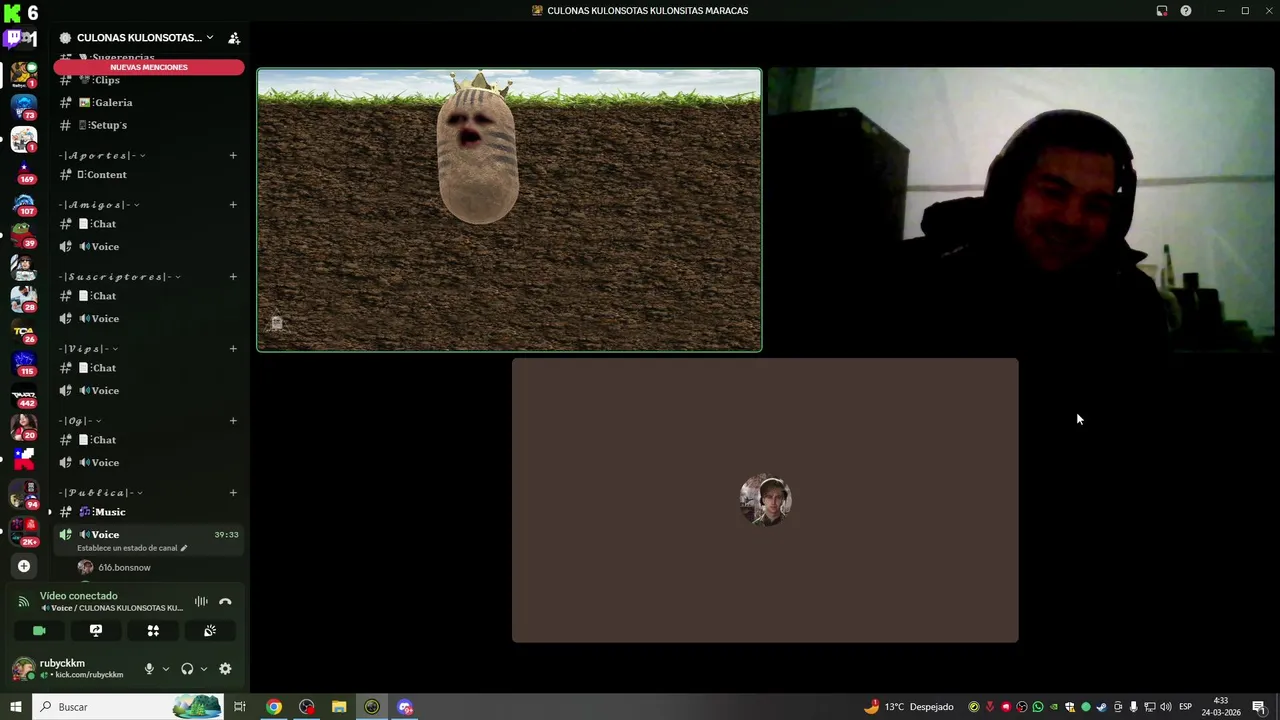
Task: Create a channel in Vips category
Action: tap(233, 349)
